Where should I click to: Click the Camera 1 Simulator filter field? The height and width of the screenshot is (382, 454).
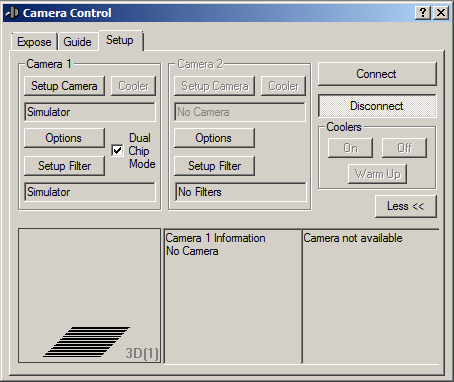(90, 192)
